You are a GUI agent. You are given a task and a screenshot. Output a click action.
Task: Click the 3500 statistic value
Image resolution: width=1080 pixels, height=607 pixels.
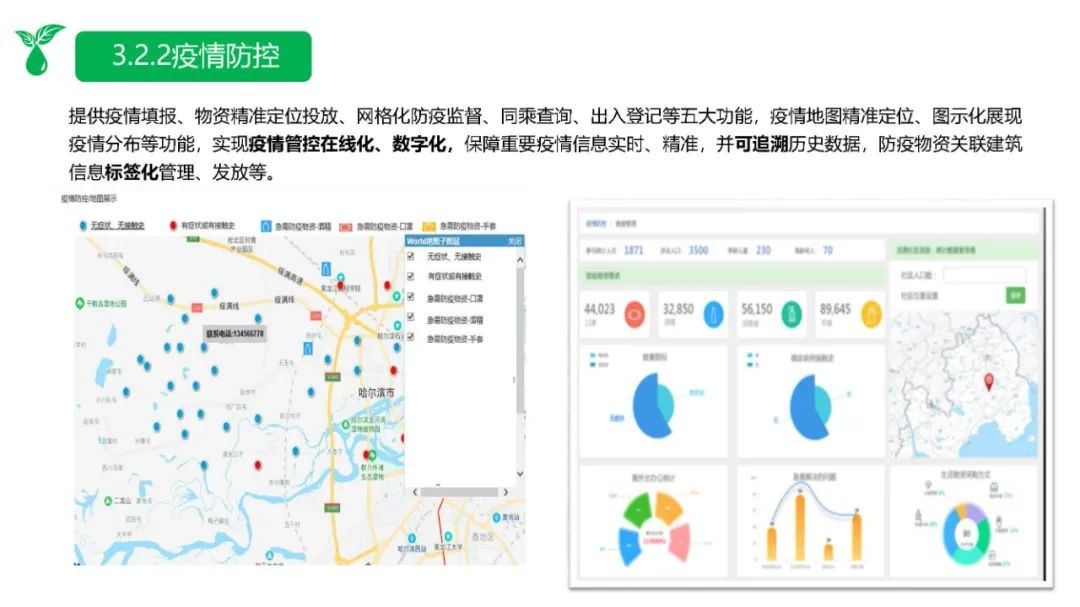(x=698, y=250)
